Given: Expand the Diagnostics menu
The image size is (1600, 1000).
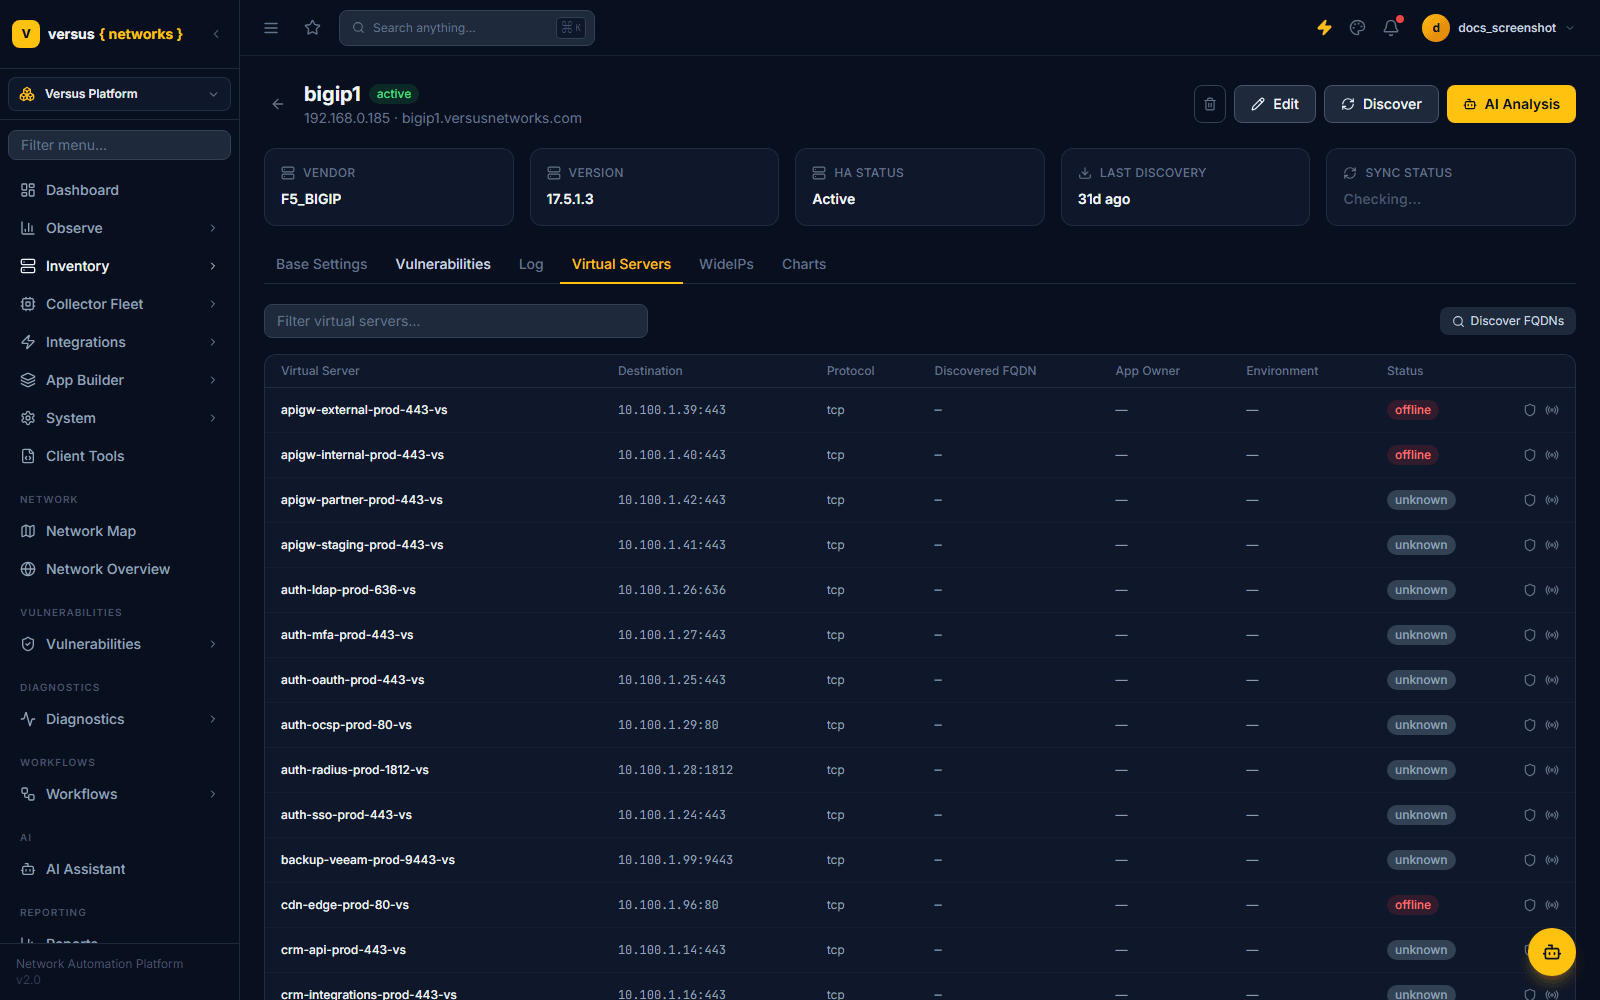Looking at the screenshot, I should click(119, 719).
